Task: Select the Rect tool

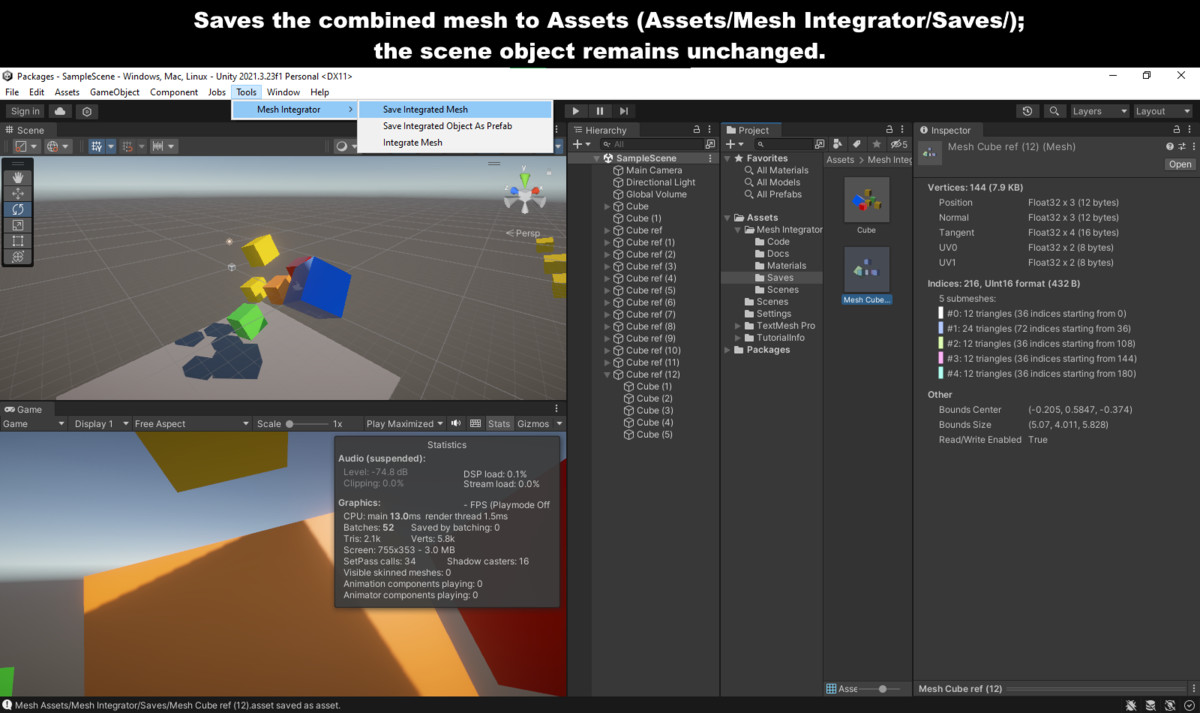Action: point(18,241)
